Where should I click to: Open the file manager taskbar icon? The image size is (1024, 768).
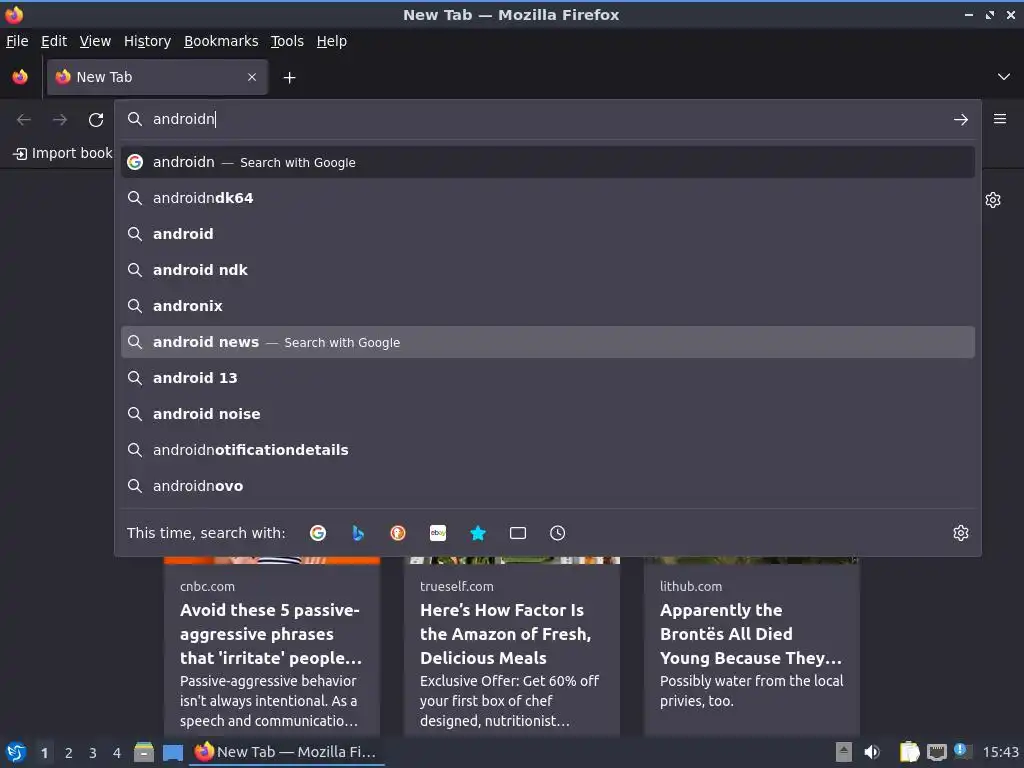(x=144, y=752)
